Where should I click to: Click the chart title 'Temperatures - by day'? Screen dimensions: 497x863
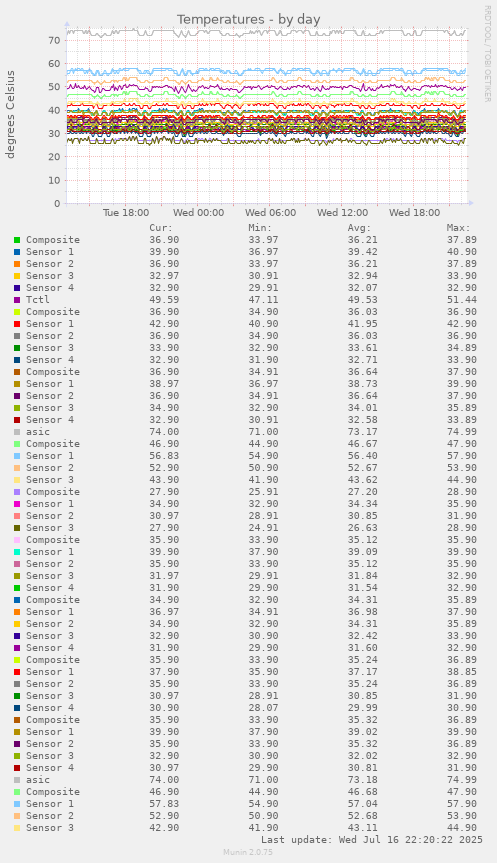click(x=248, y=19)
